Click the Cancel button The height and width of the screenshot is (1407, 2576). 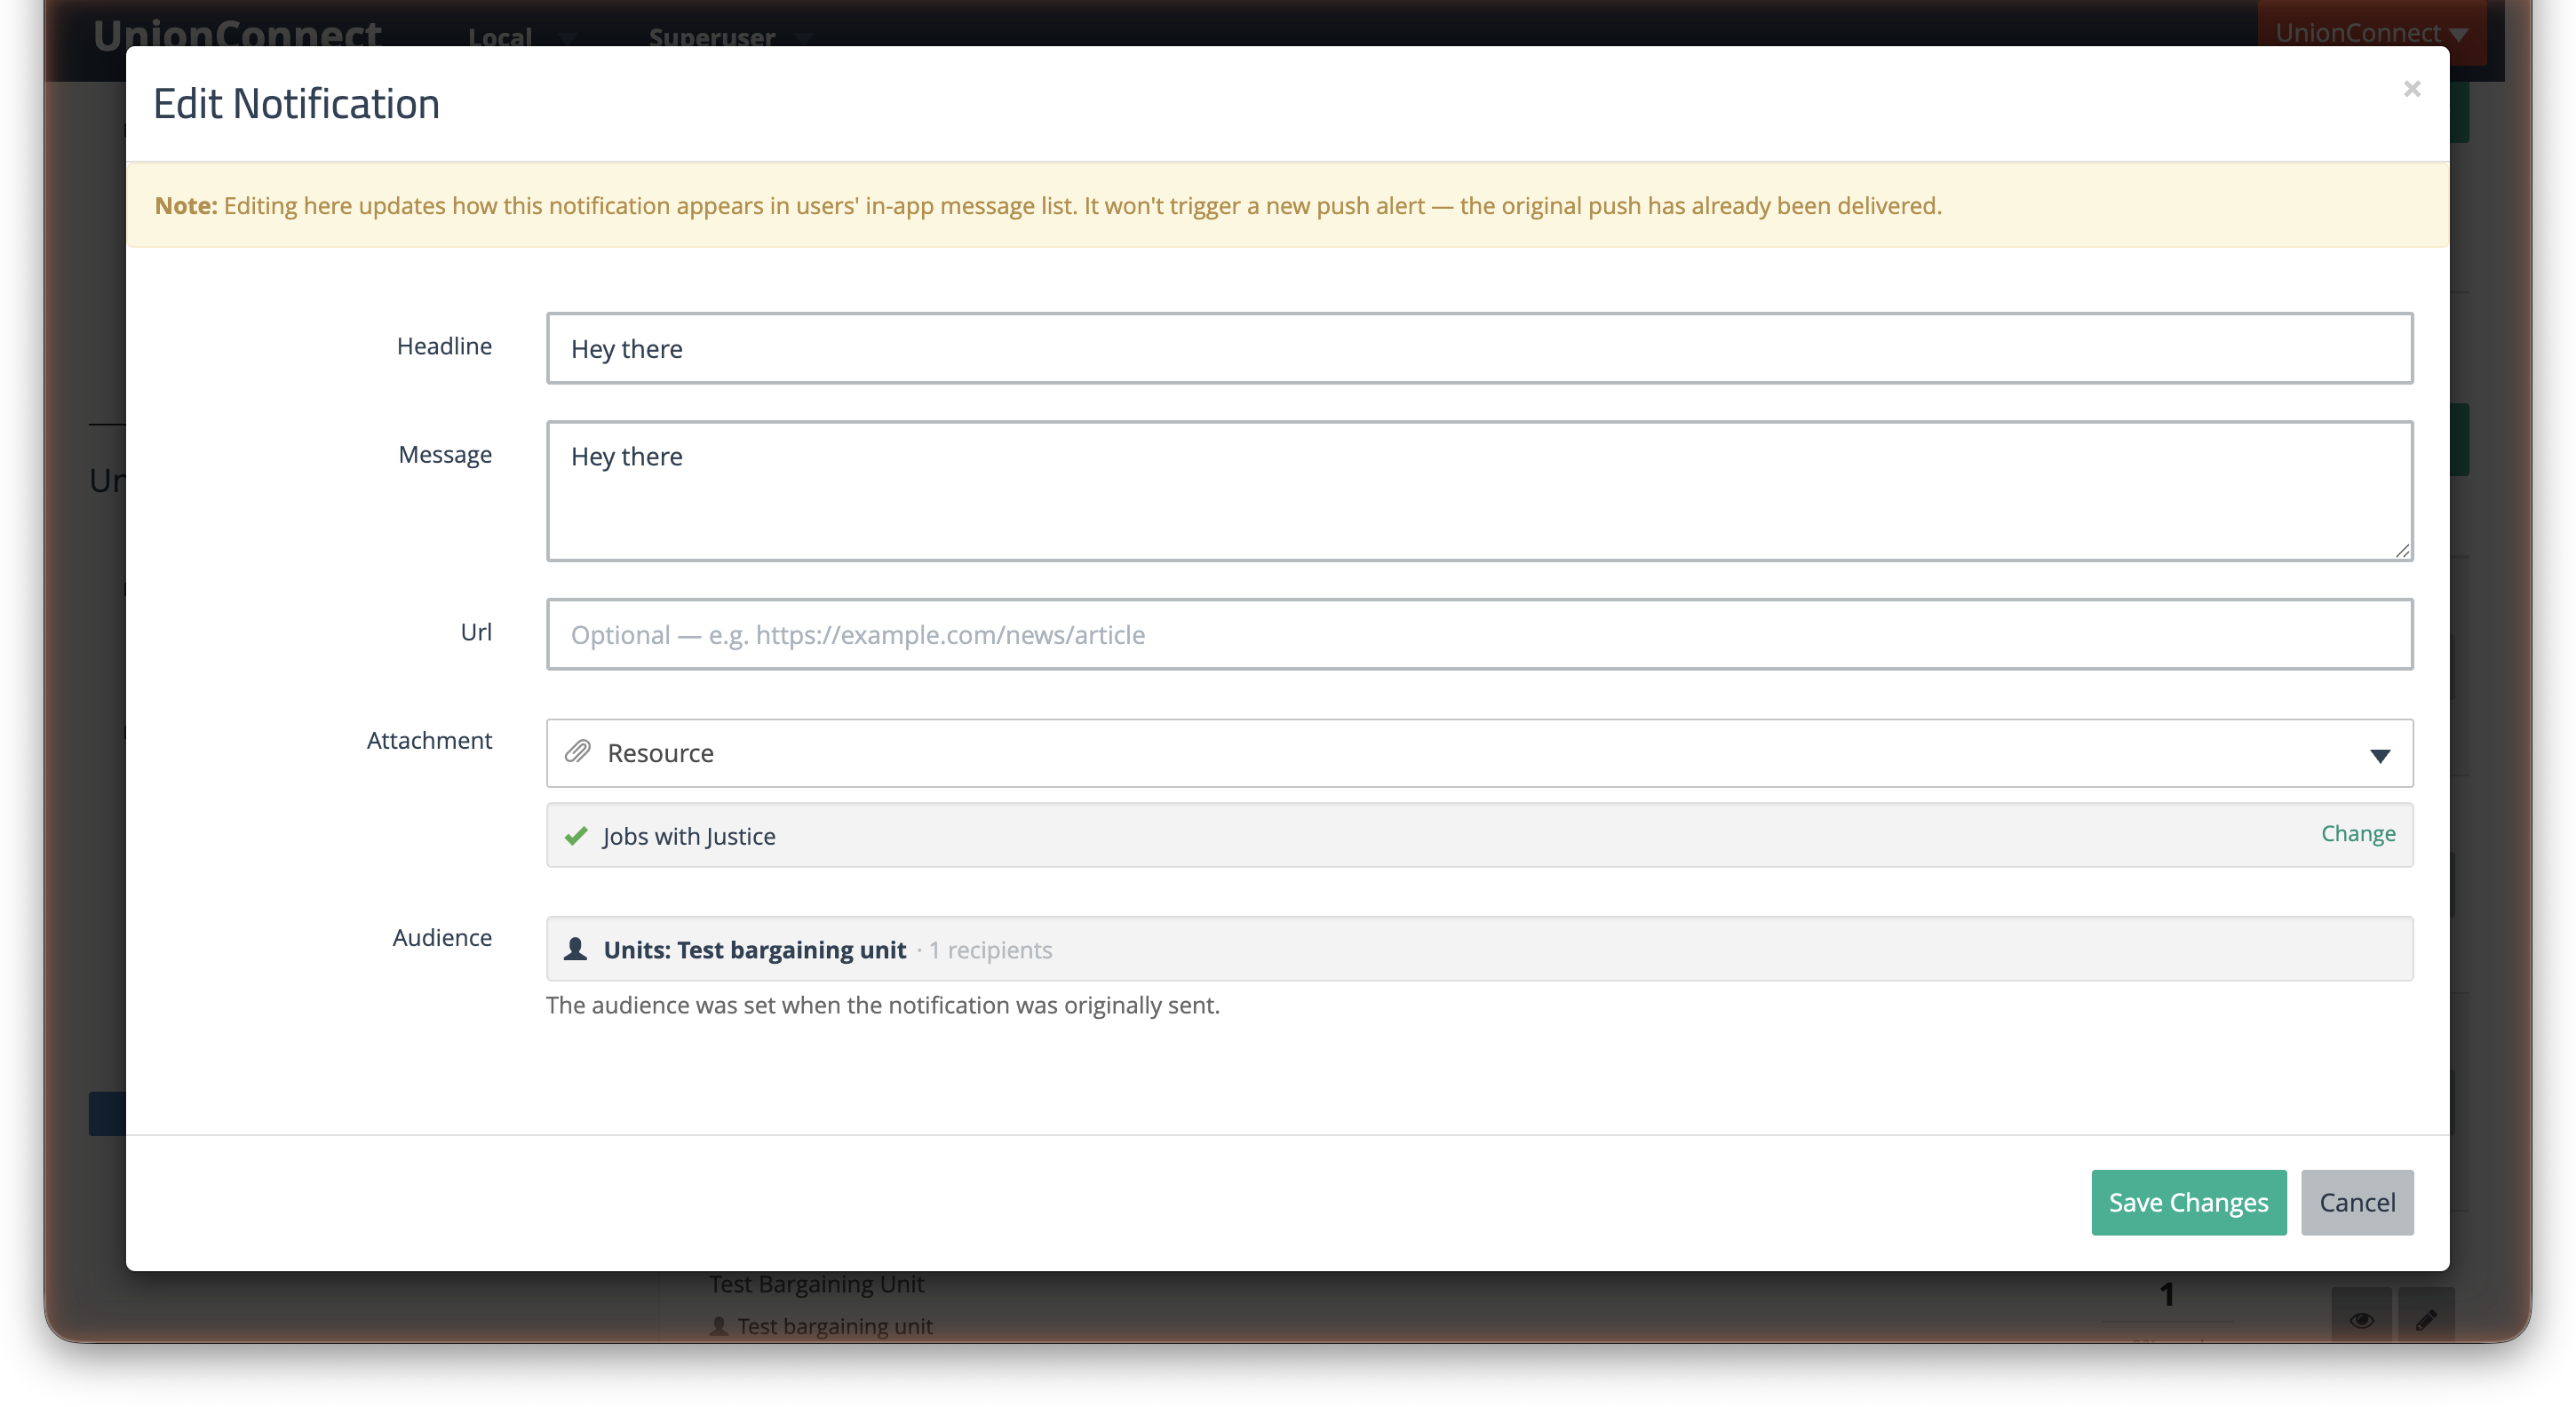(2356, 1202)
